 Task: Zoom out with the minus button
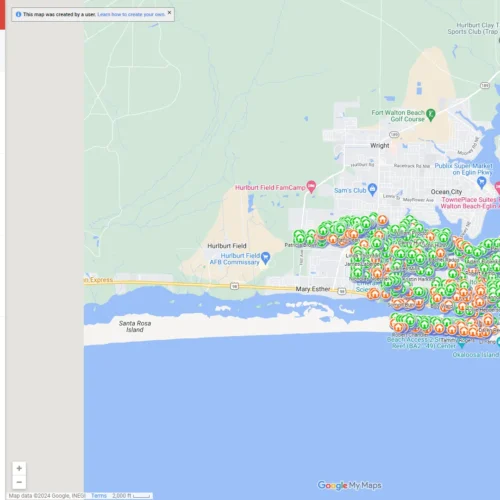pos(19,482)
